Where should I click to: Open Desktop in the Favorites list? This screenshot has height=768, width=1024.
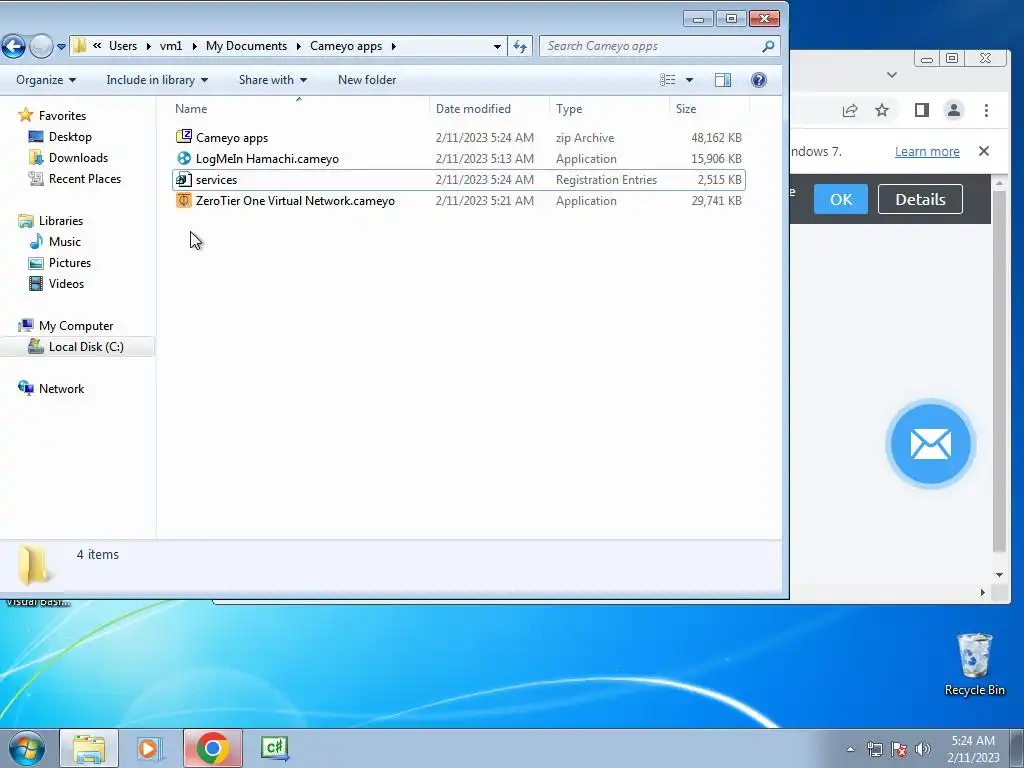(70, 136)
